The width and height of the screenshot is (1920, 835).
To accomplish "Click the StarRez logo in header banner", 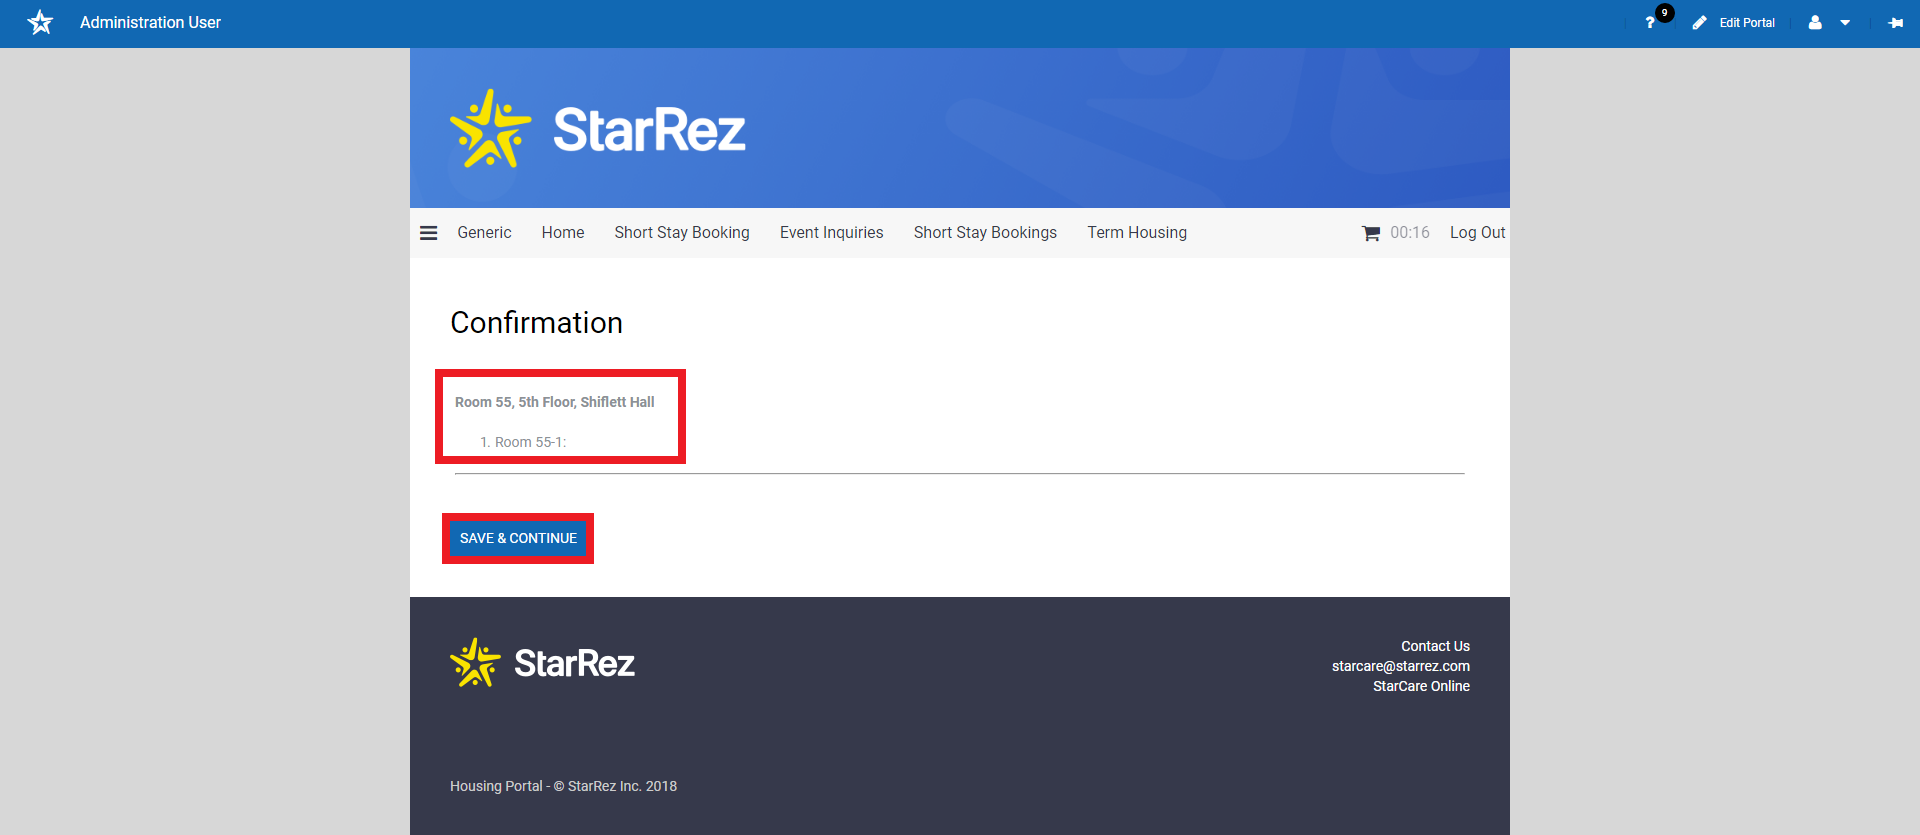I will [598, 129].
